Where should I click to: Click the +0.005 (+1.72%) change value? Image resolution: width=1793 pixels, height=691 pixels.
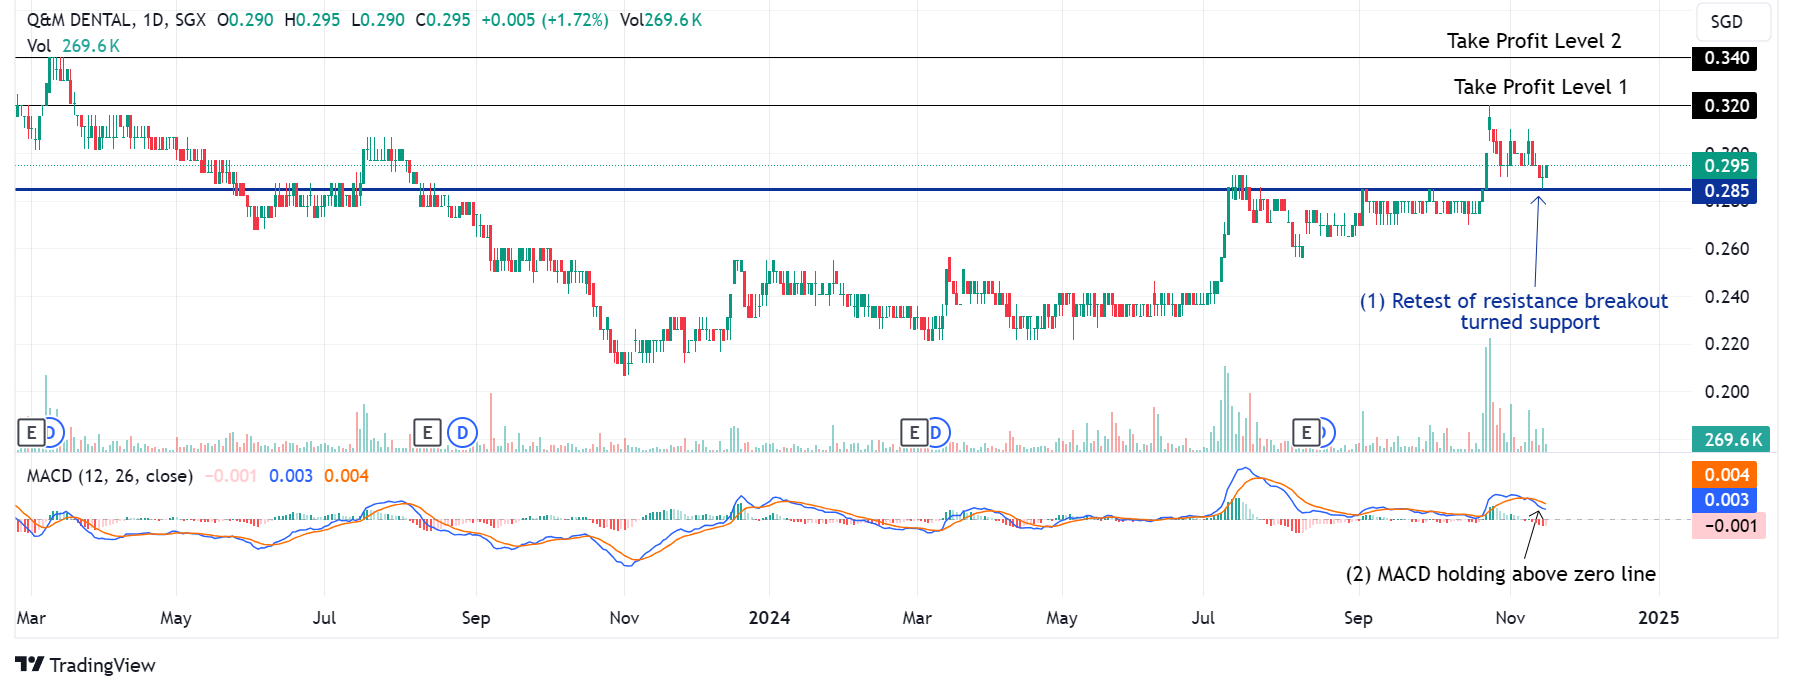(545, 20)
